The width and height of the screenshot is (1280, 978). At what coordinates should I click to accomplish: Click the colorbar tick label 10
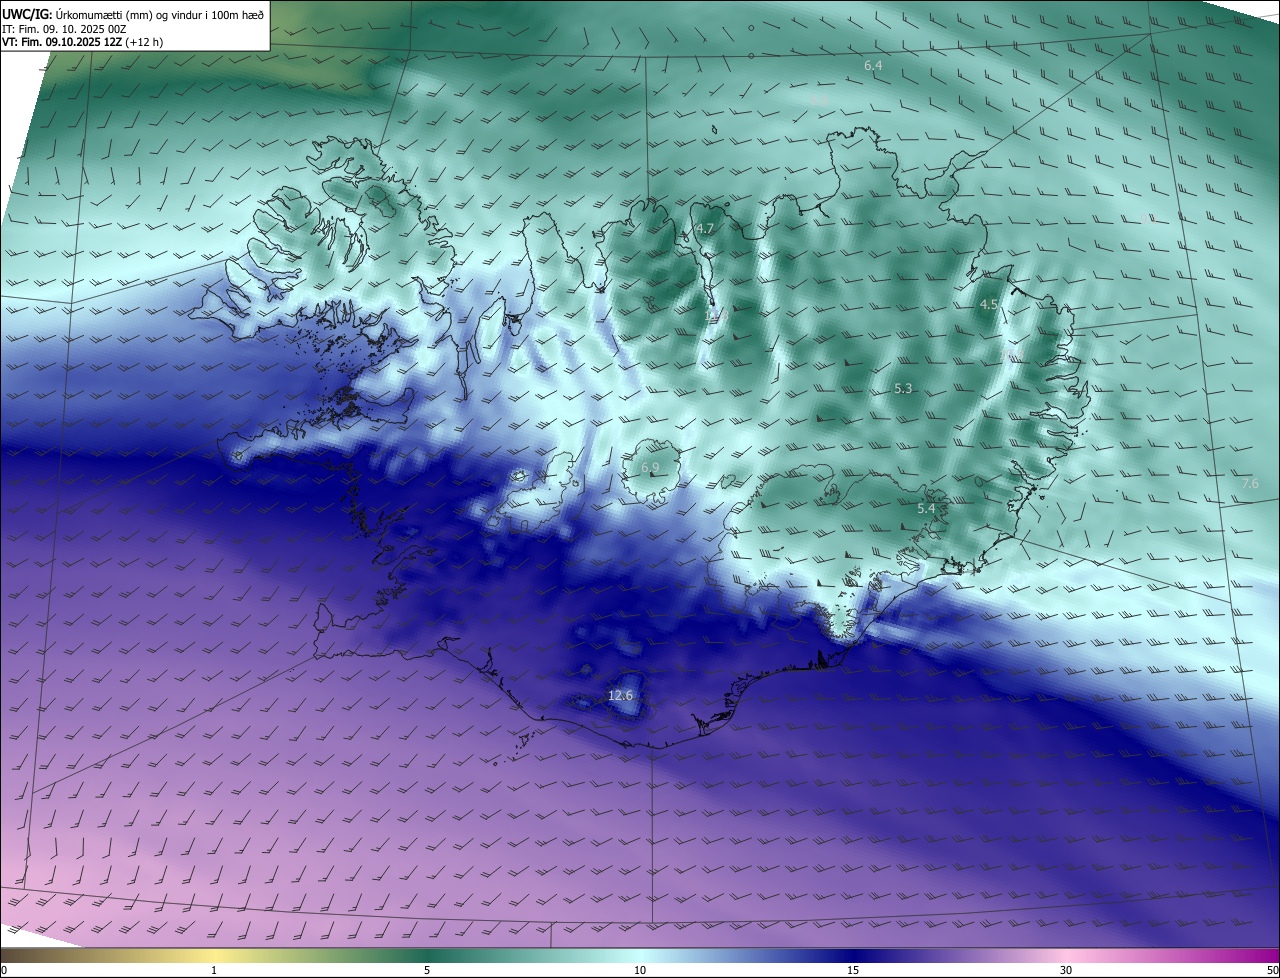tap(640, 970)
